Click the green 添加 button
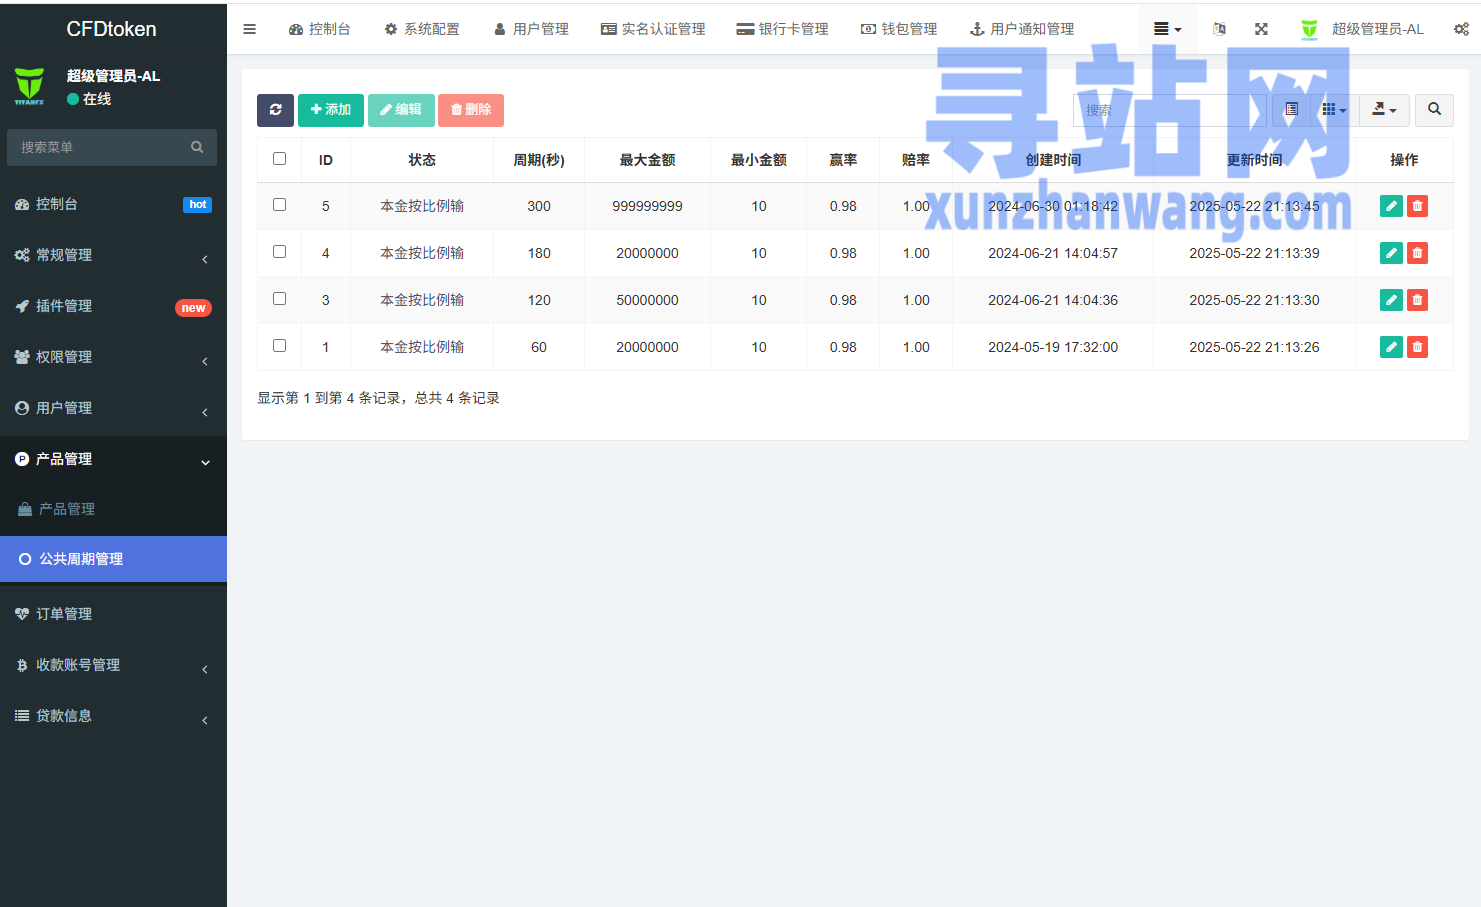This screenshot has width=1481, height=907. [x=331, y=110]
